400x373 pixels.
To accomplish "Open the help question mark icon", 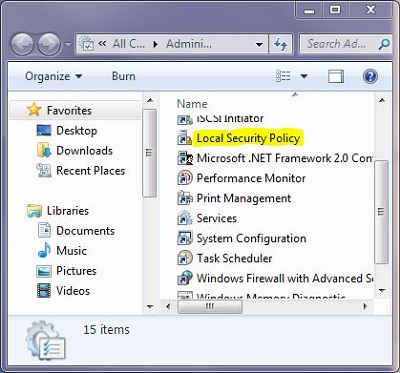I will 370,77.
